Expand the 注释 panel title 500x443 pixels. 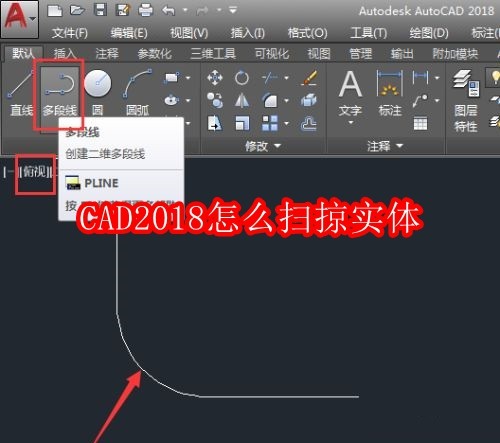point(385,146)
